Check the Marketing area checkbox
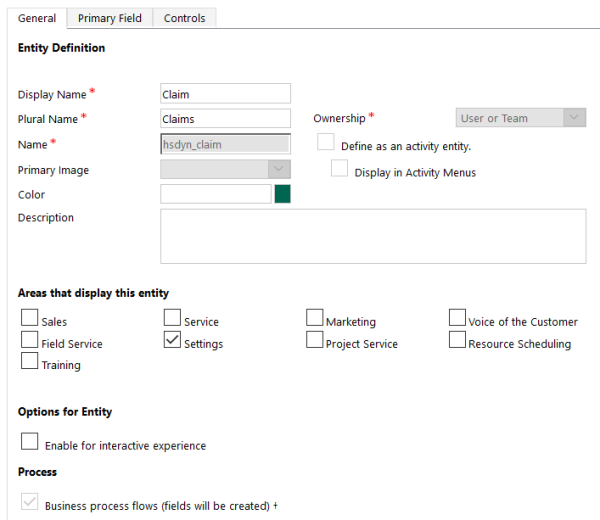 pos(315,318)
